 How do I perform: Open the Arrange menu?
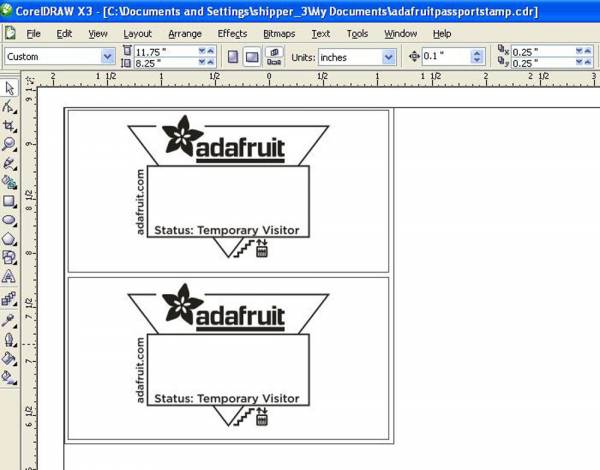point(185,34)
